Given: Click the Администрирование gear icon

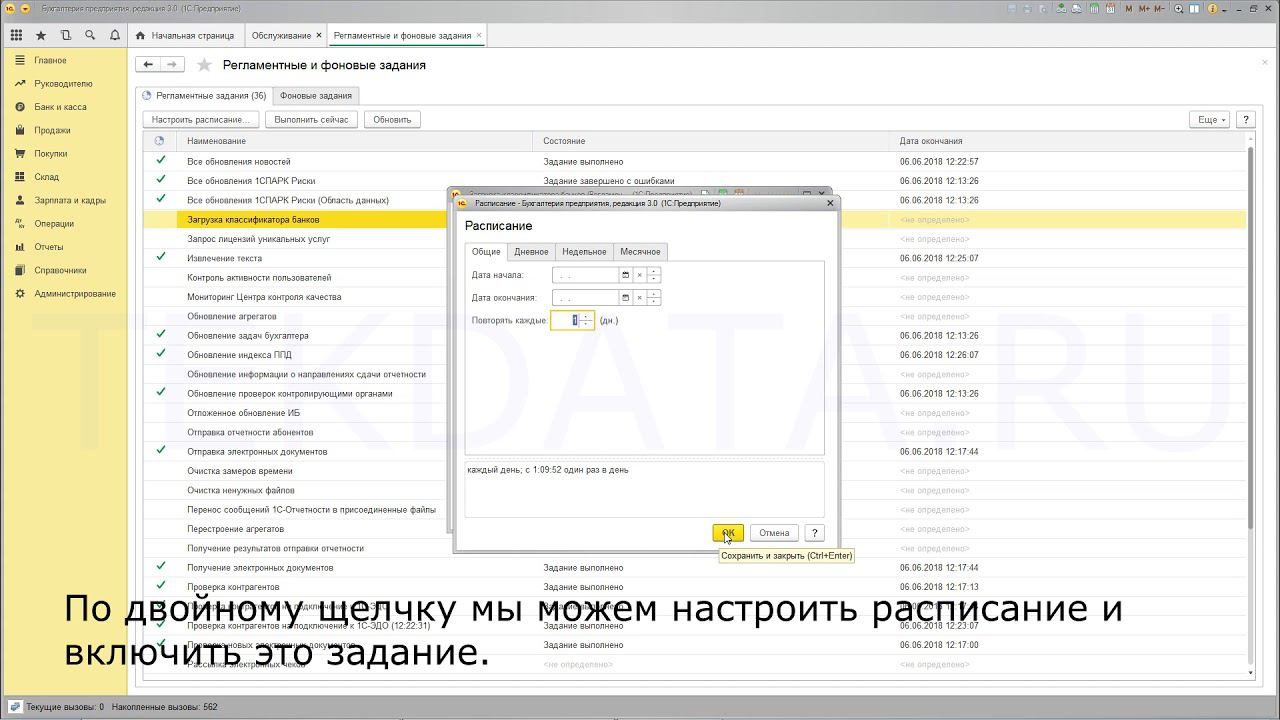Looking at the screenshot, I should 20,294.
